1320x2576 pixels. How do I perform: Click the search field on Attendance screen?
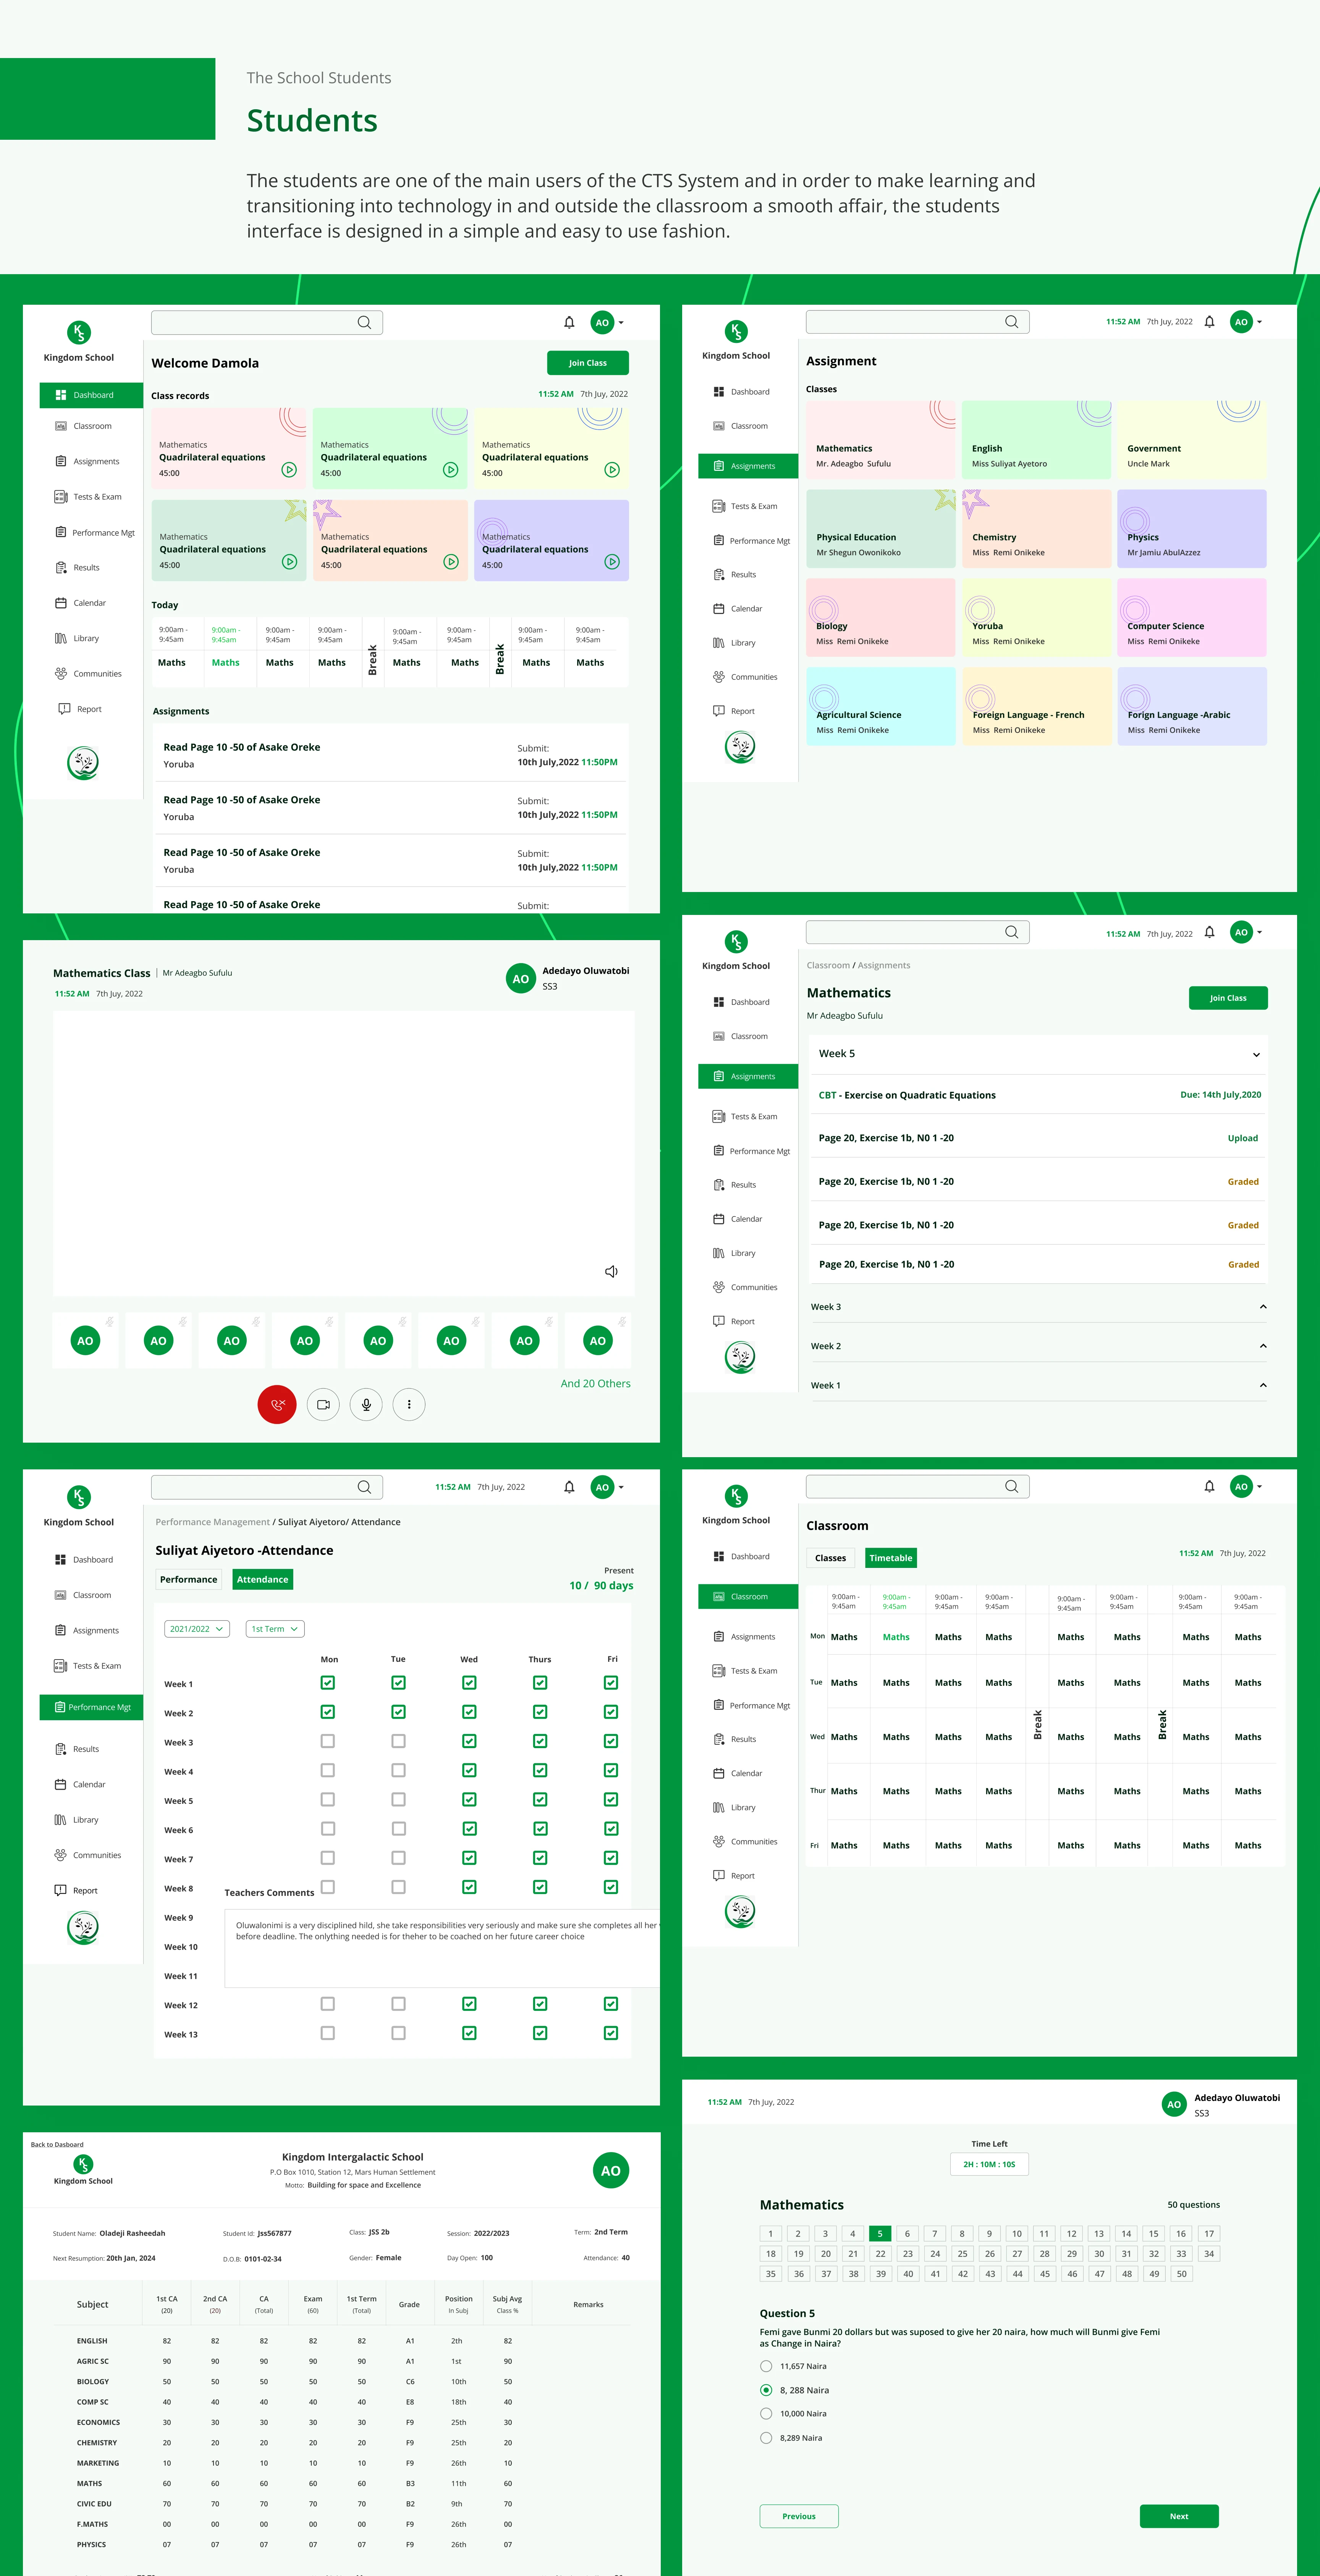[267, 1487]
